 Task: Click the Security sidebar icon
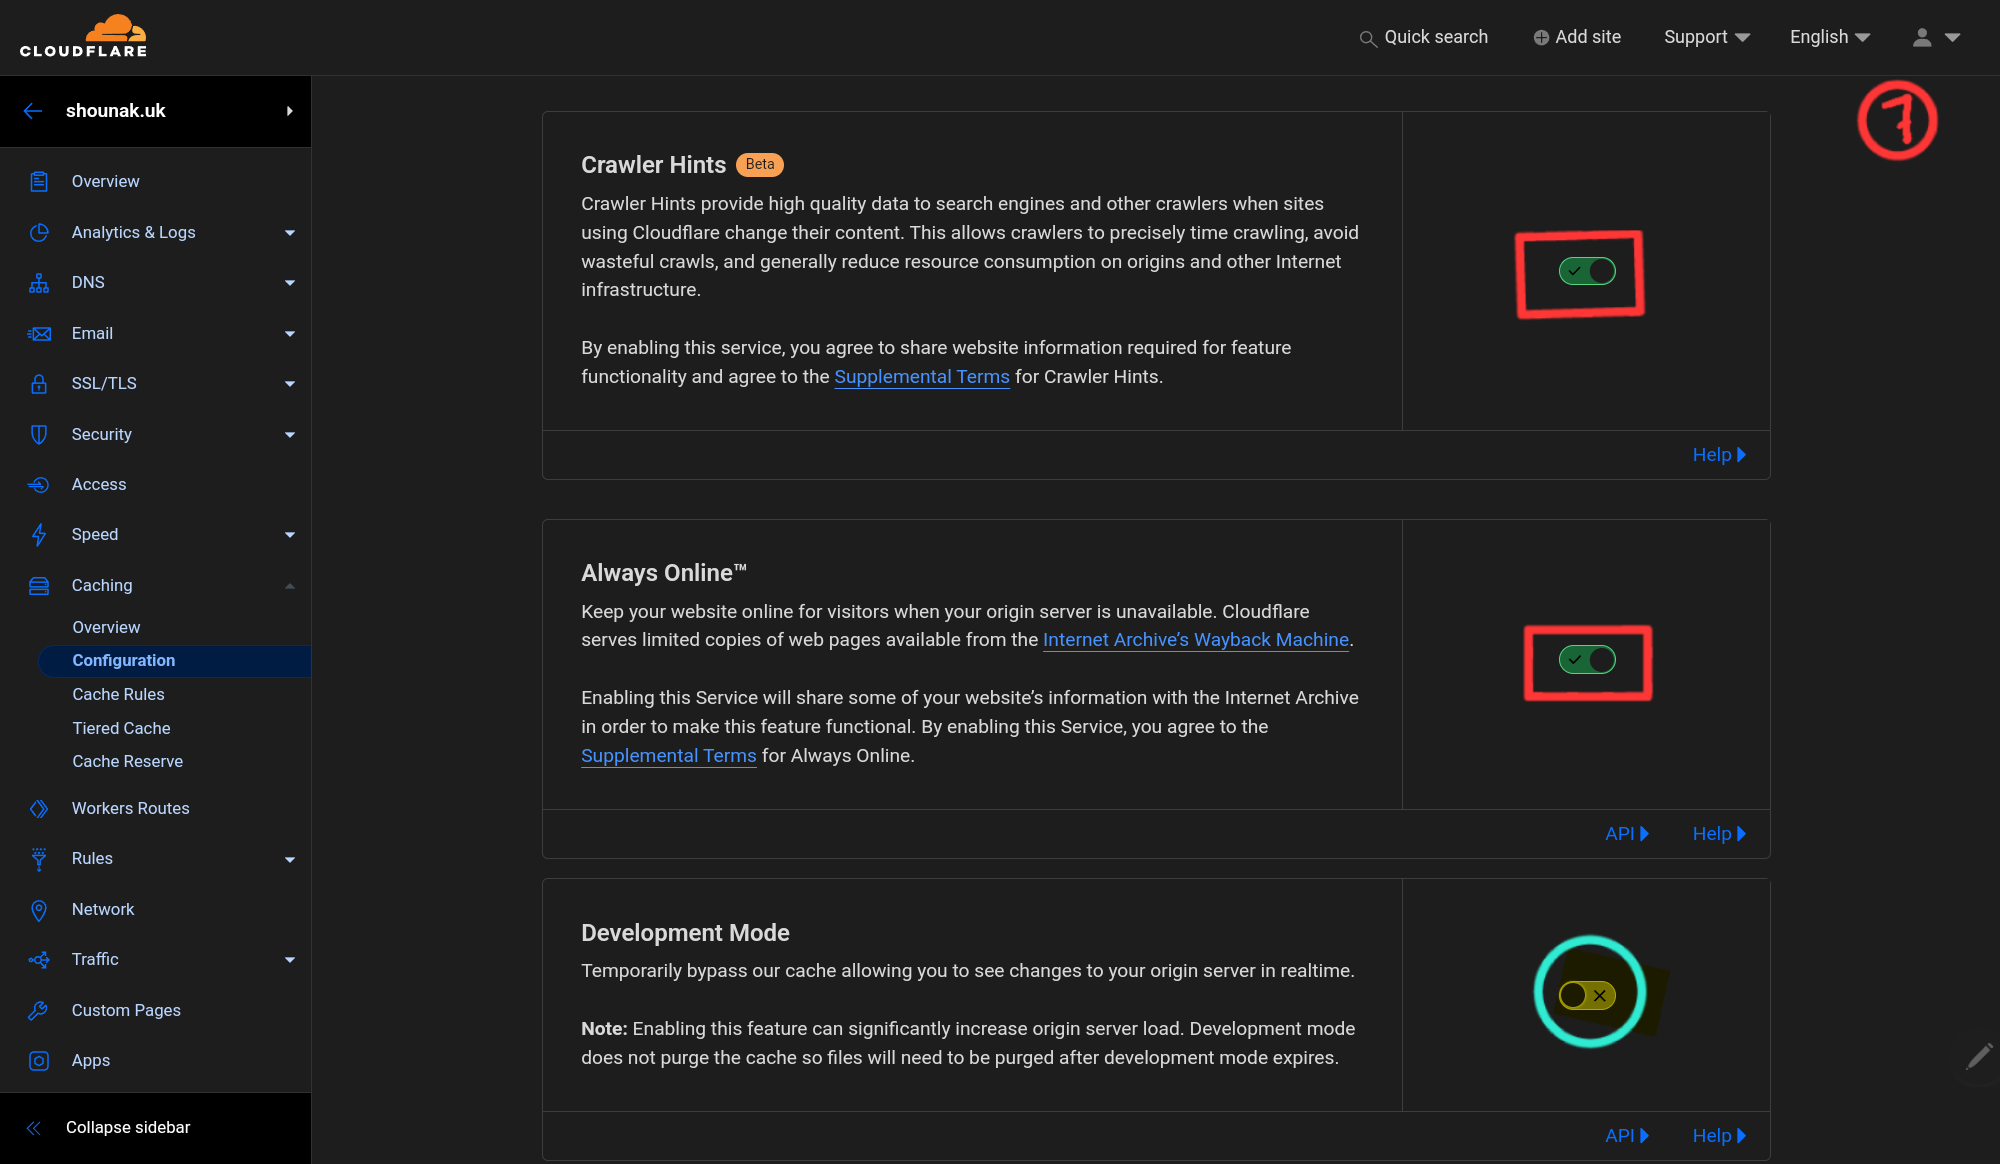[39, 434]
